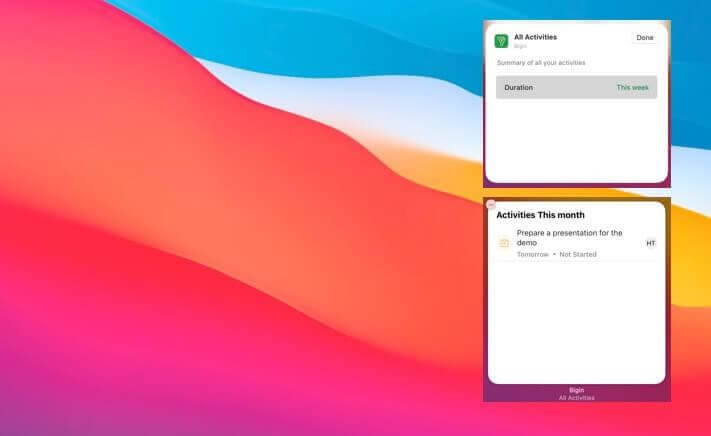The image size is (711, 436).
Task: Click the Bigin subtitle under All Activities
Action: pyautogui.click(x=520, y=46)
